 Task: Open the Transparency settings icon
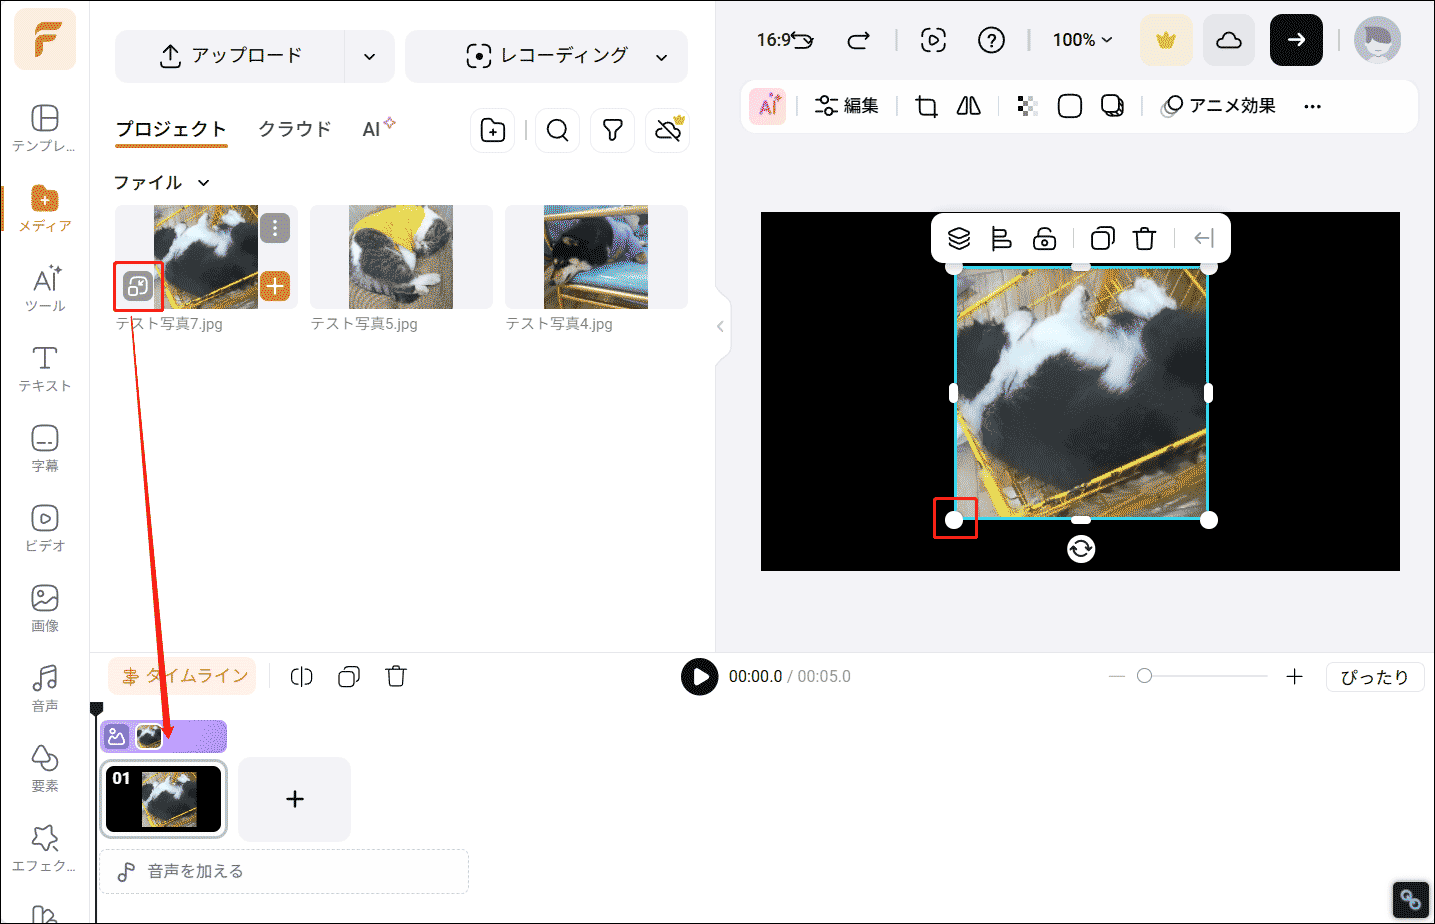click(1026, 106)
